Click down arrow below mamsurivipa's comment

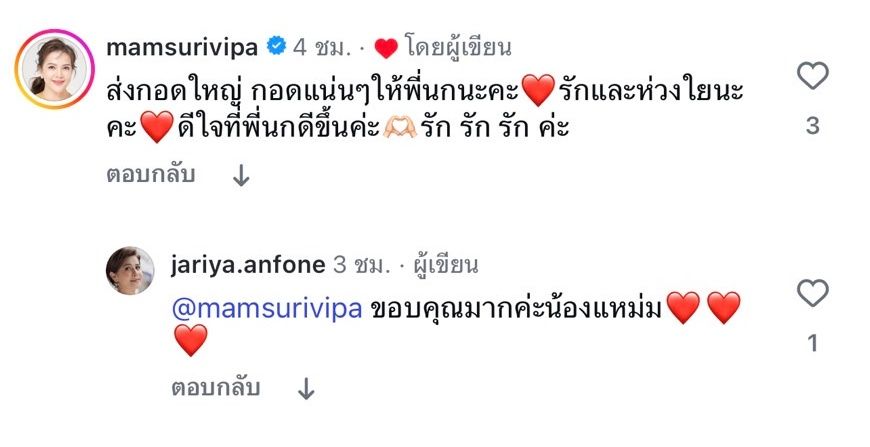[241, 176]
